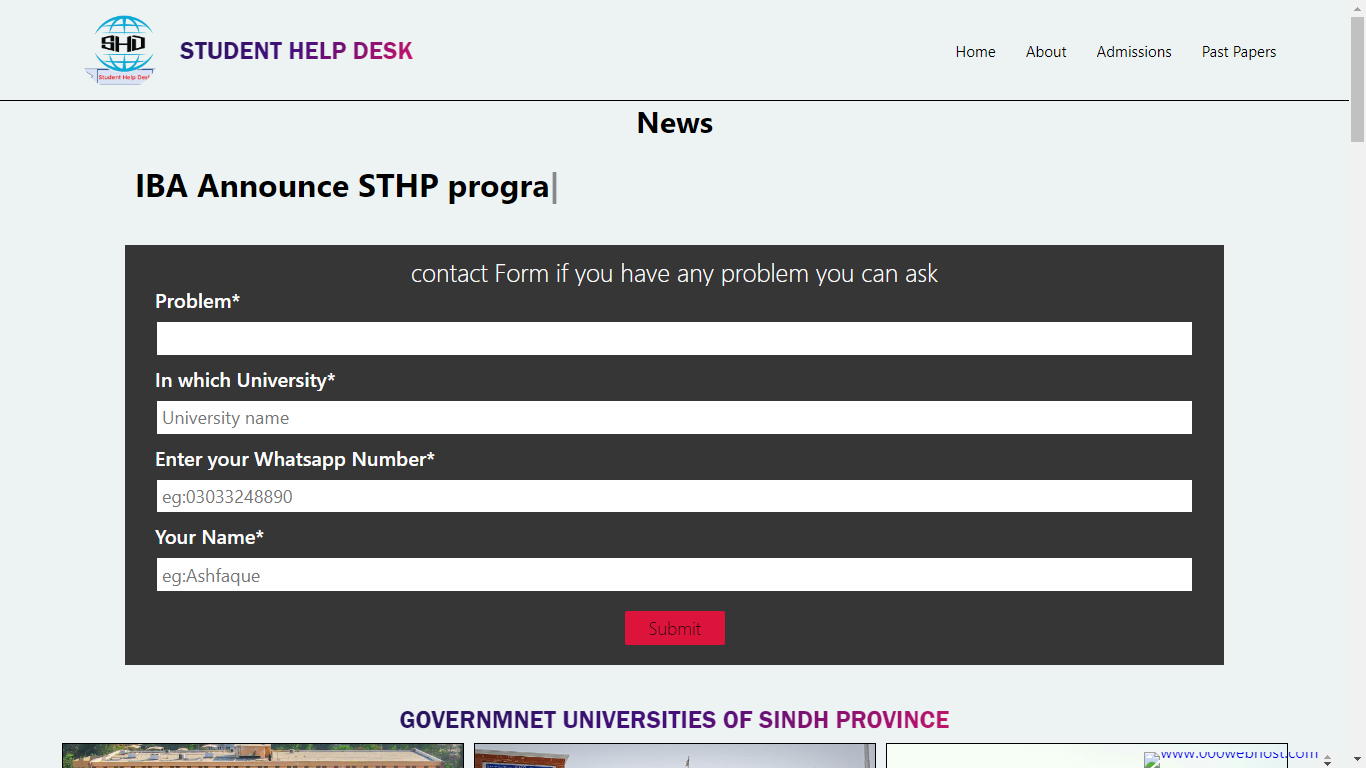
Task: Click inside the Problem text field
Action: point(674,338)
